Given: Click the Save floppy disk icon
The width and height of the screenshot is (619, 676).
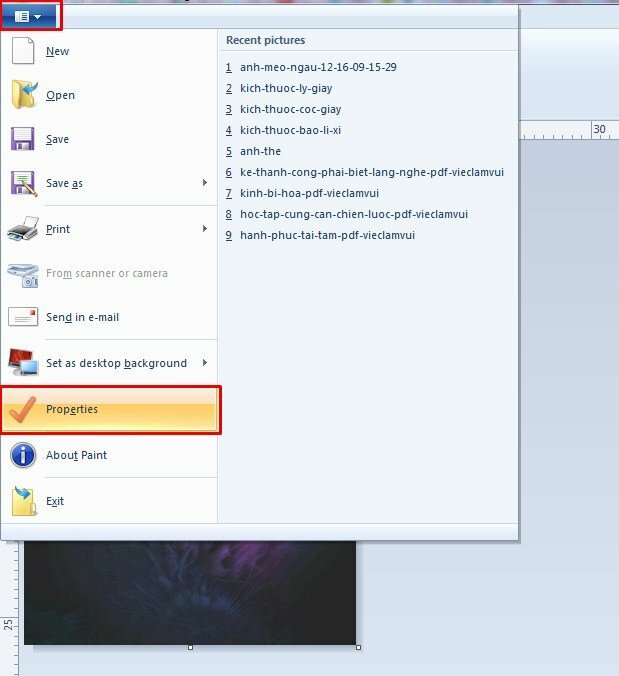Looking at the screenshot, I should [23, 139].
